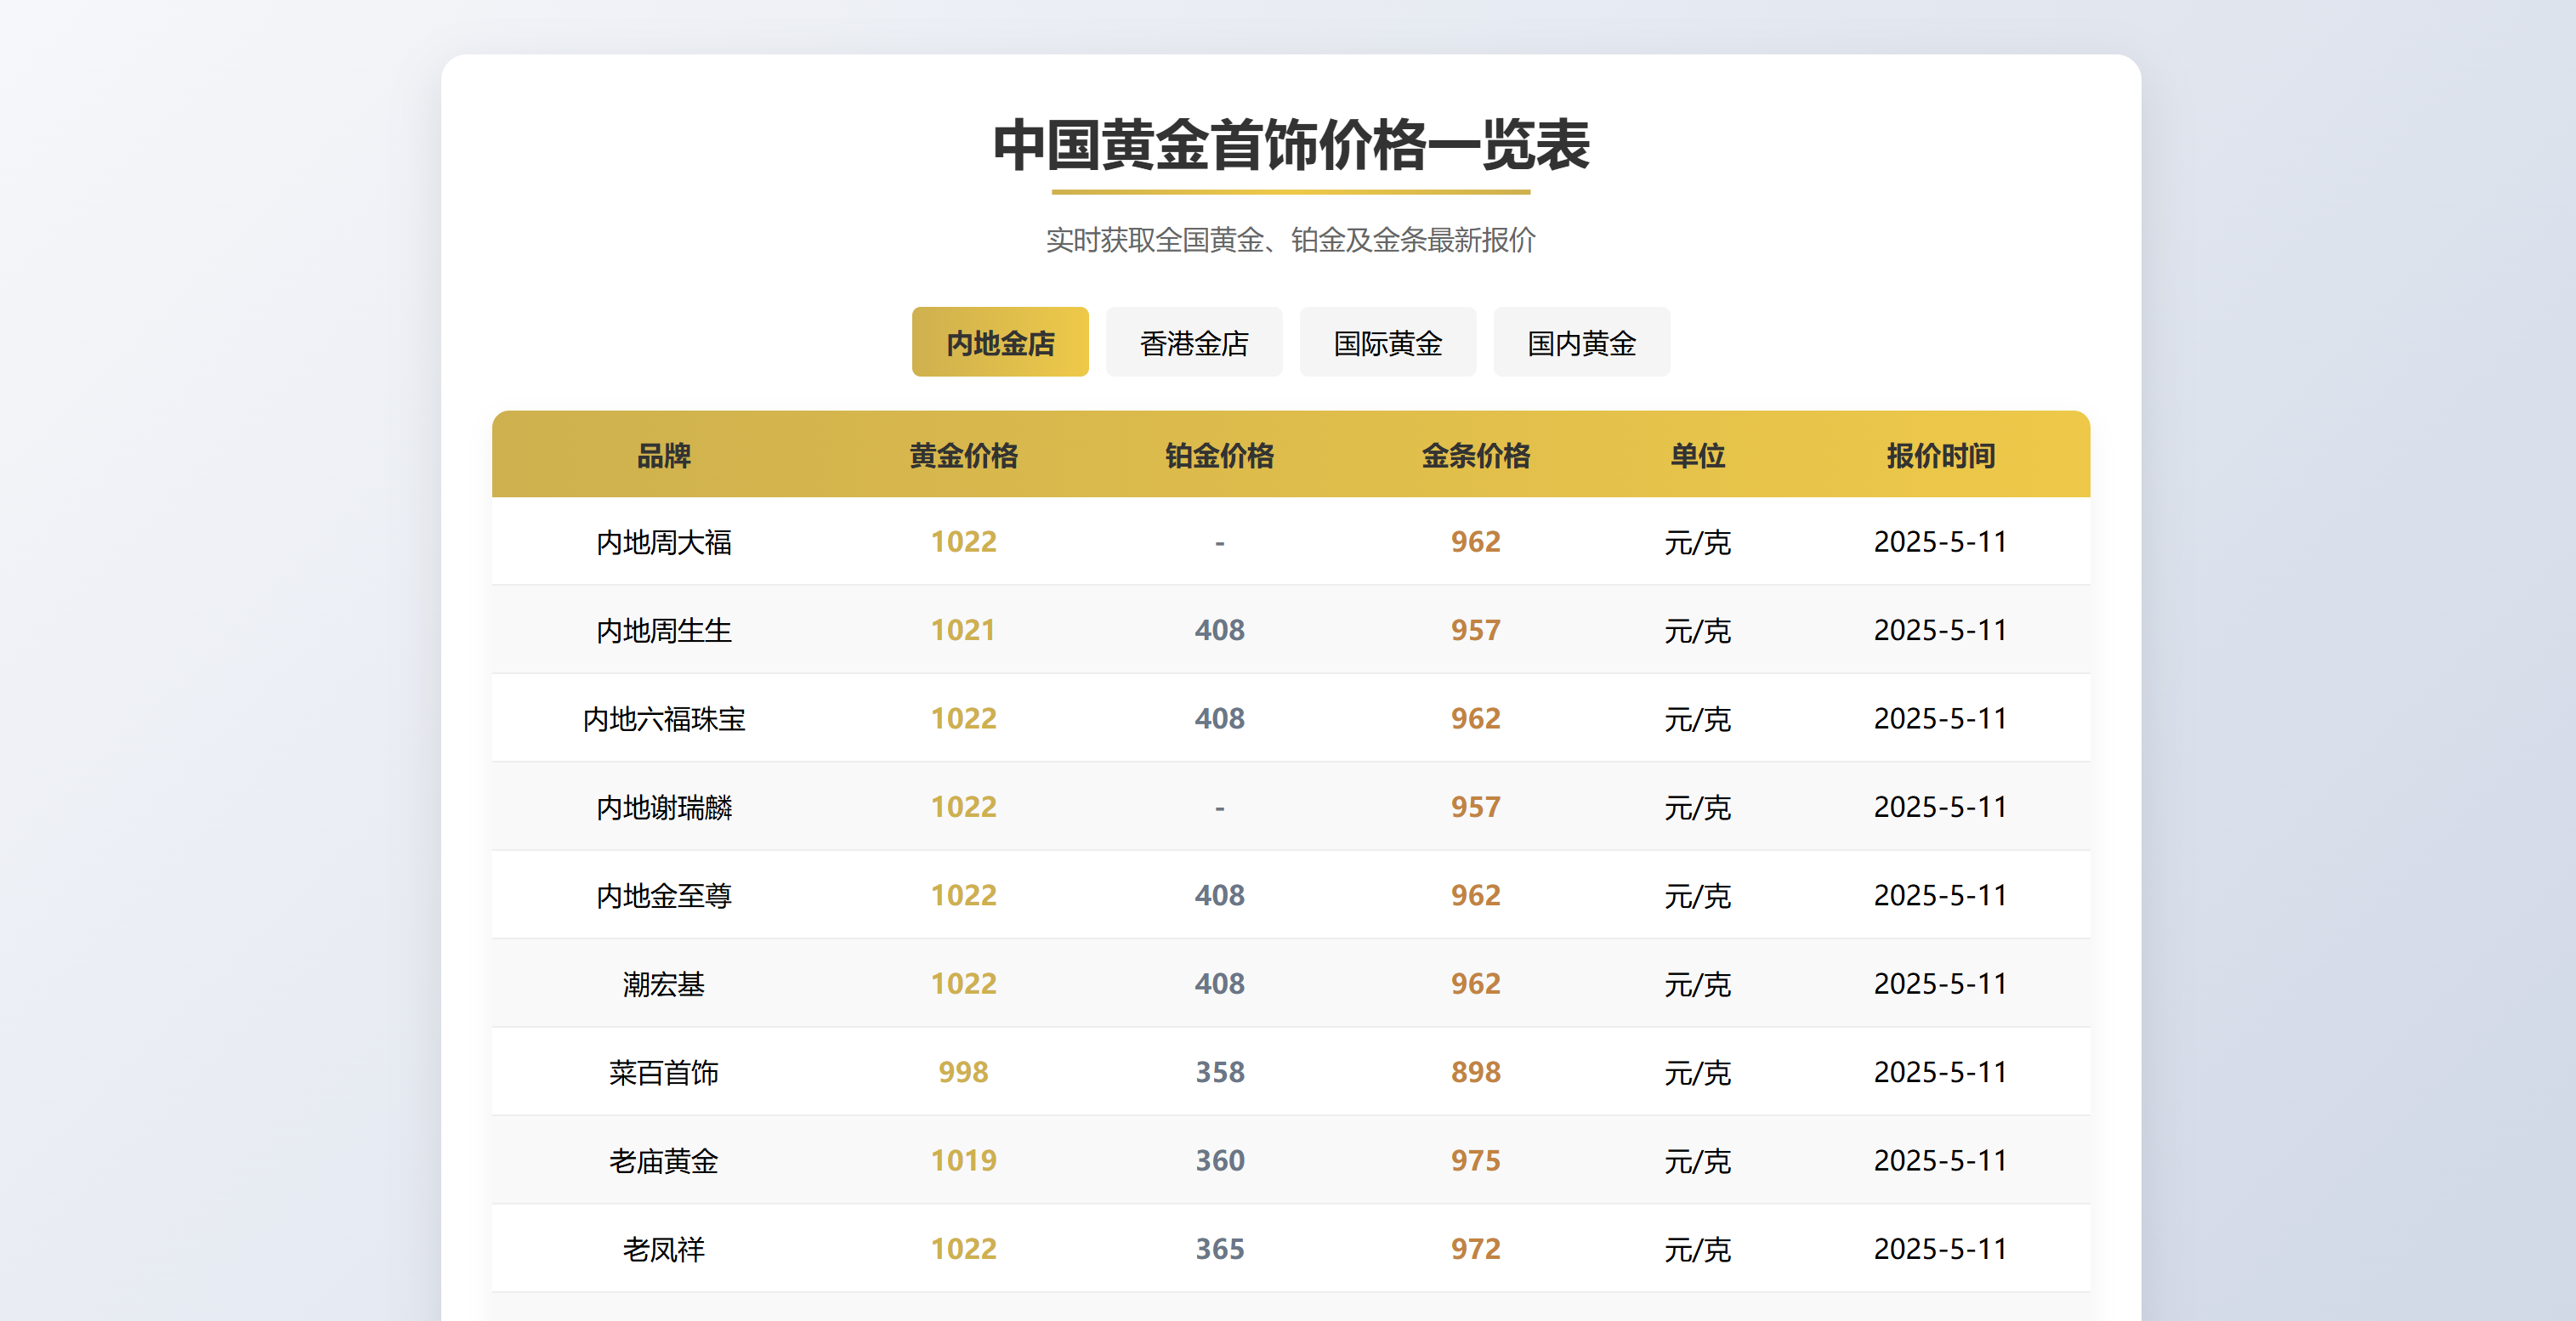The height and width of the screenshot is (1321, 2576).
Task: Click platinum dash for 内地谢瑞麟
Action: pos(1220,807)
